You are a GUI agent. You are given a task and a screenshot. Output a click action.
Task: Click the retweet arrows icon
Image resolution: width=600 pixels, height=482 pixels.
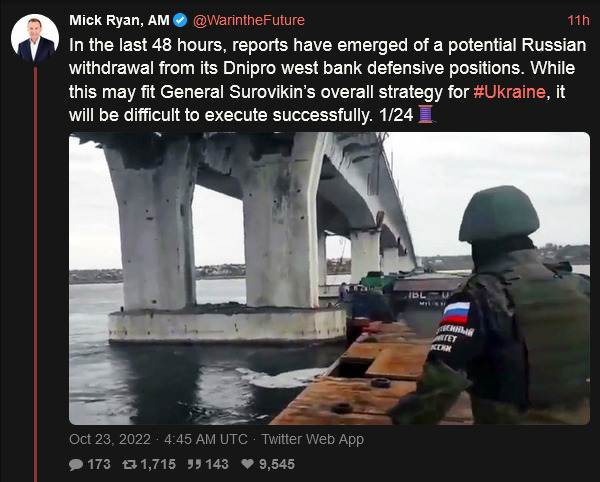[x=129, y=464]
